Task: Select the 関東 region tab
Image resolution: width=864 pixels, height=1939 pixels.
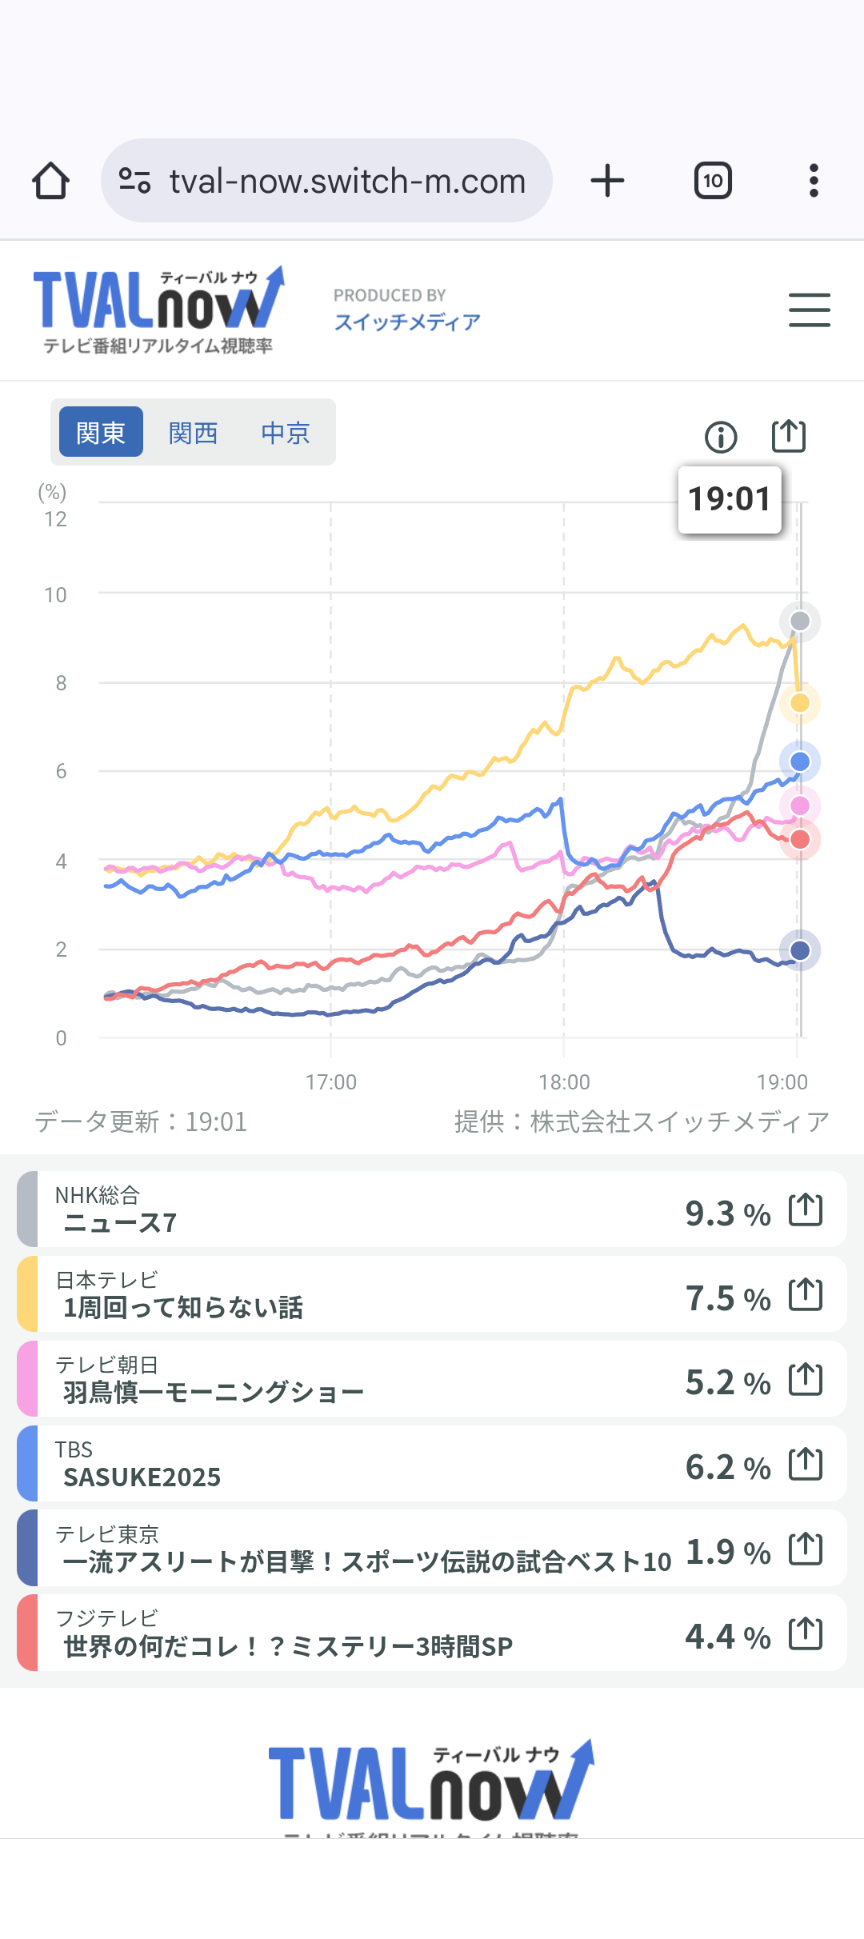Action: pyautogui.click(x=101, y=432)
